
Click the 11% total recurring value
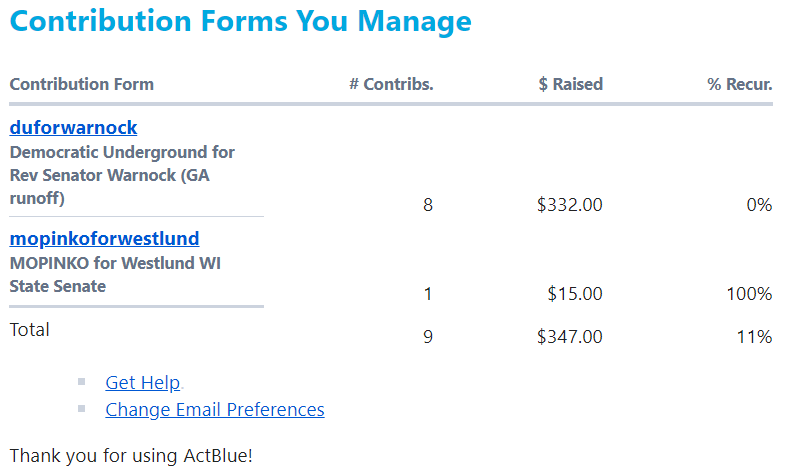(x=754, y=337)
